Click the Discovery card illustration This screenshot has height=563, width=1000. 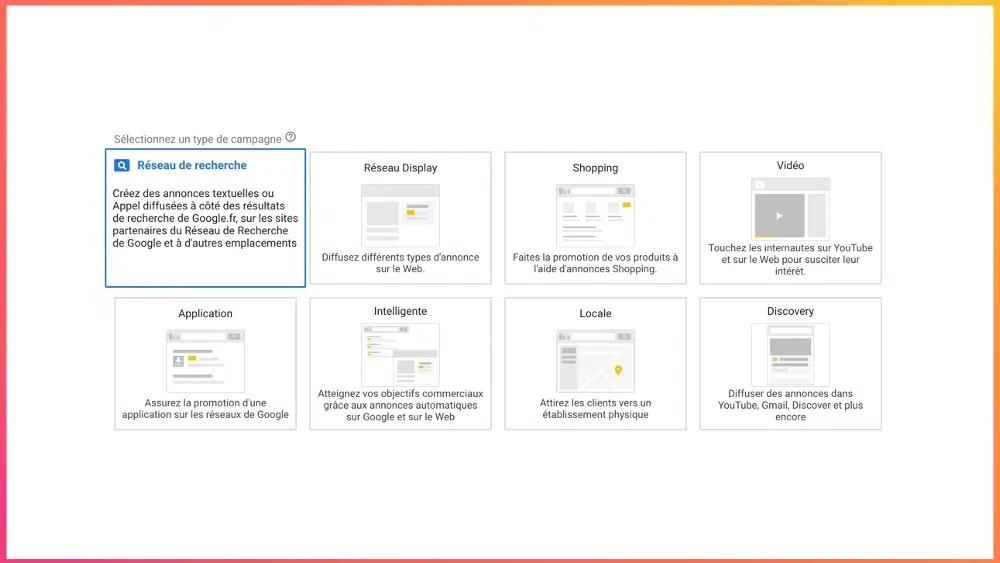(x=790, y=354)
